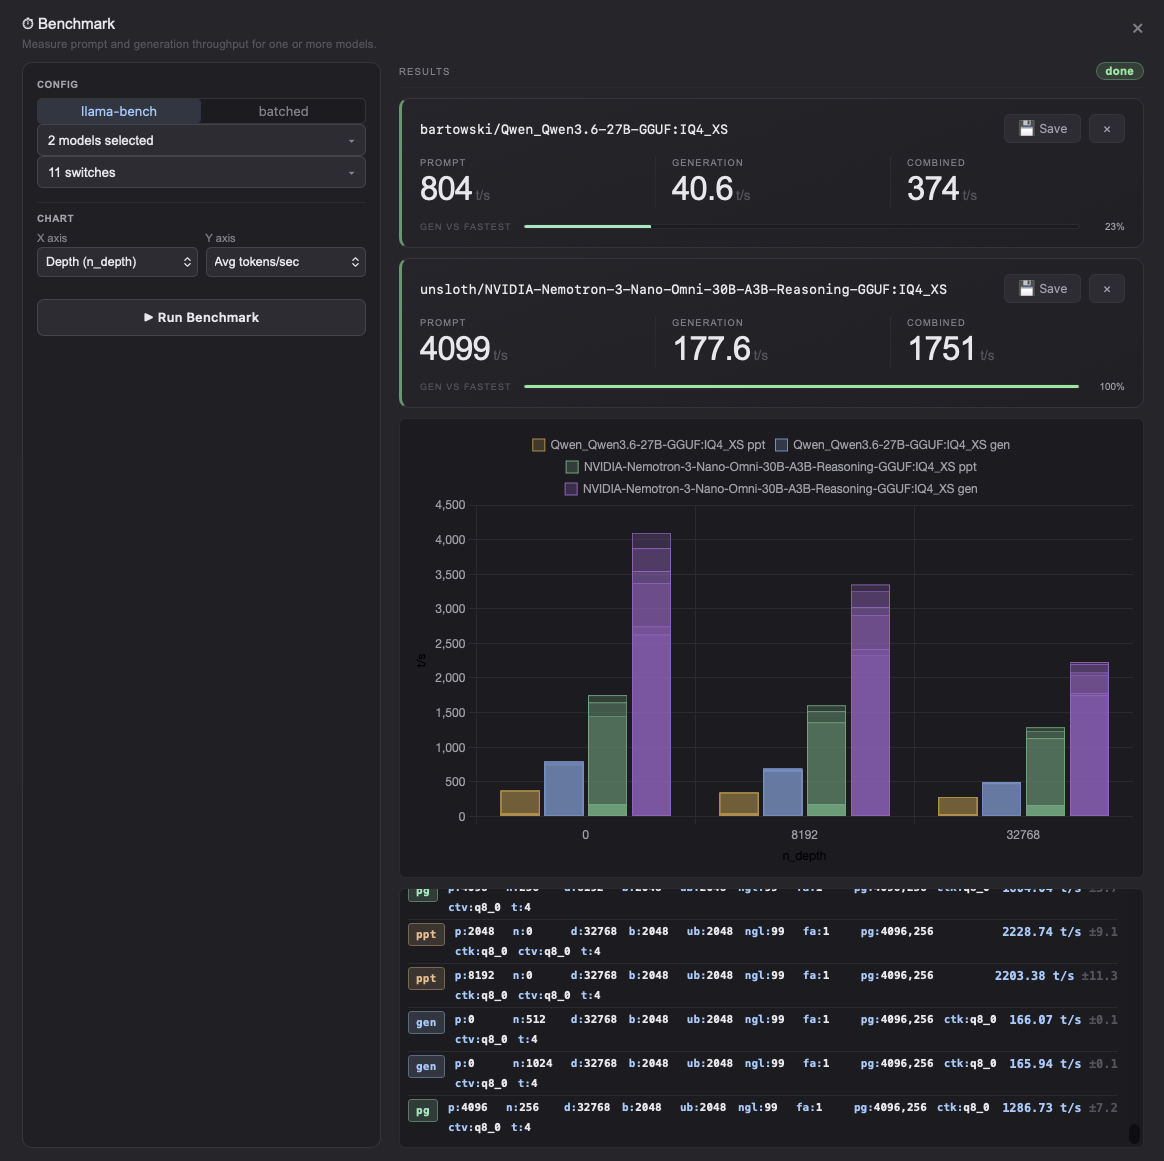Click the ppt tag on the p:2048 row

click(x=426, y=935)
